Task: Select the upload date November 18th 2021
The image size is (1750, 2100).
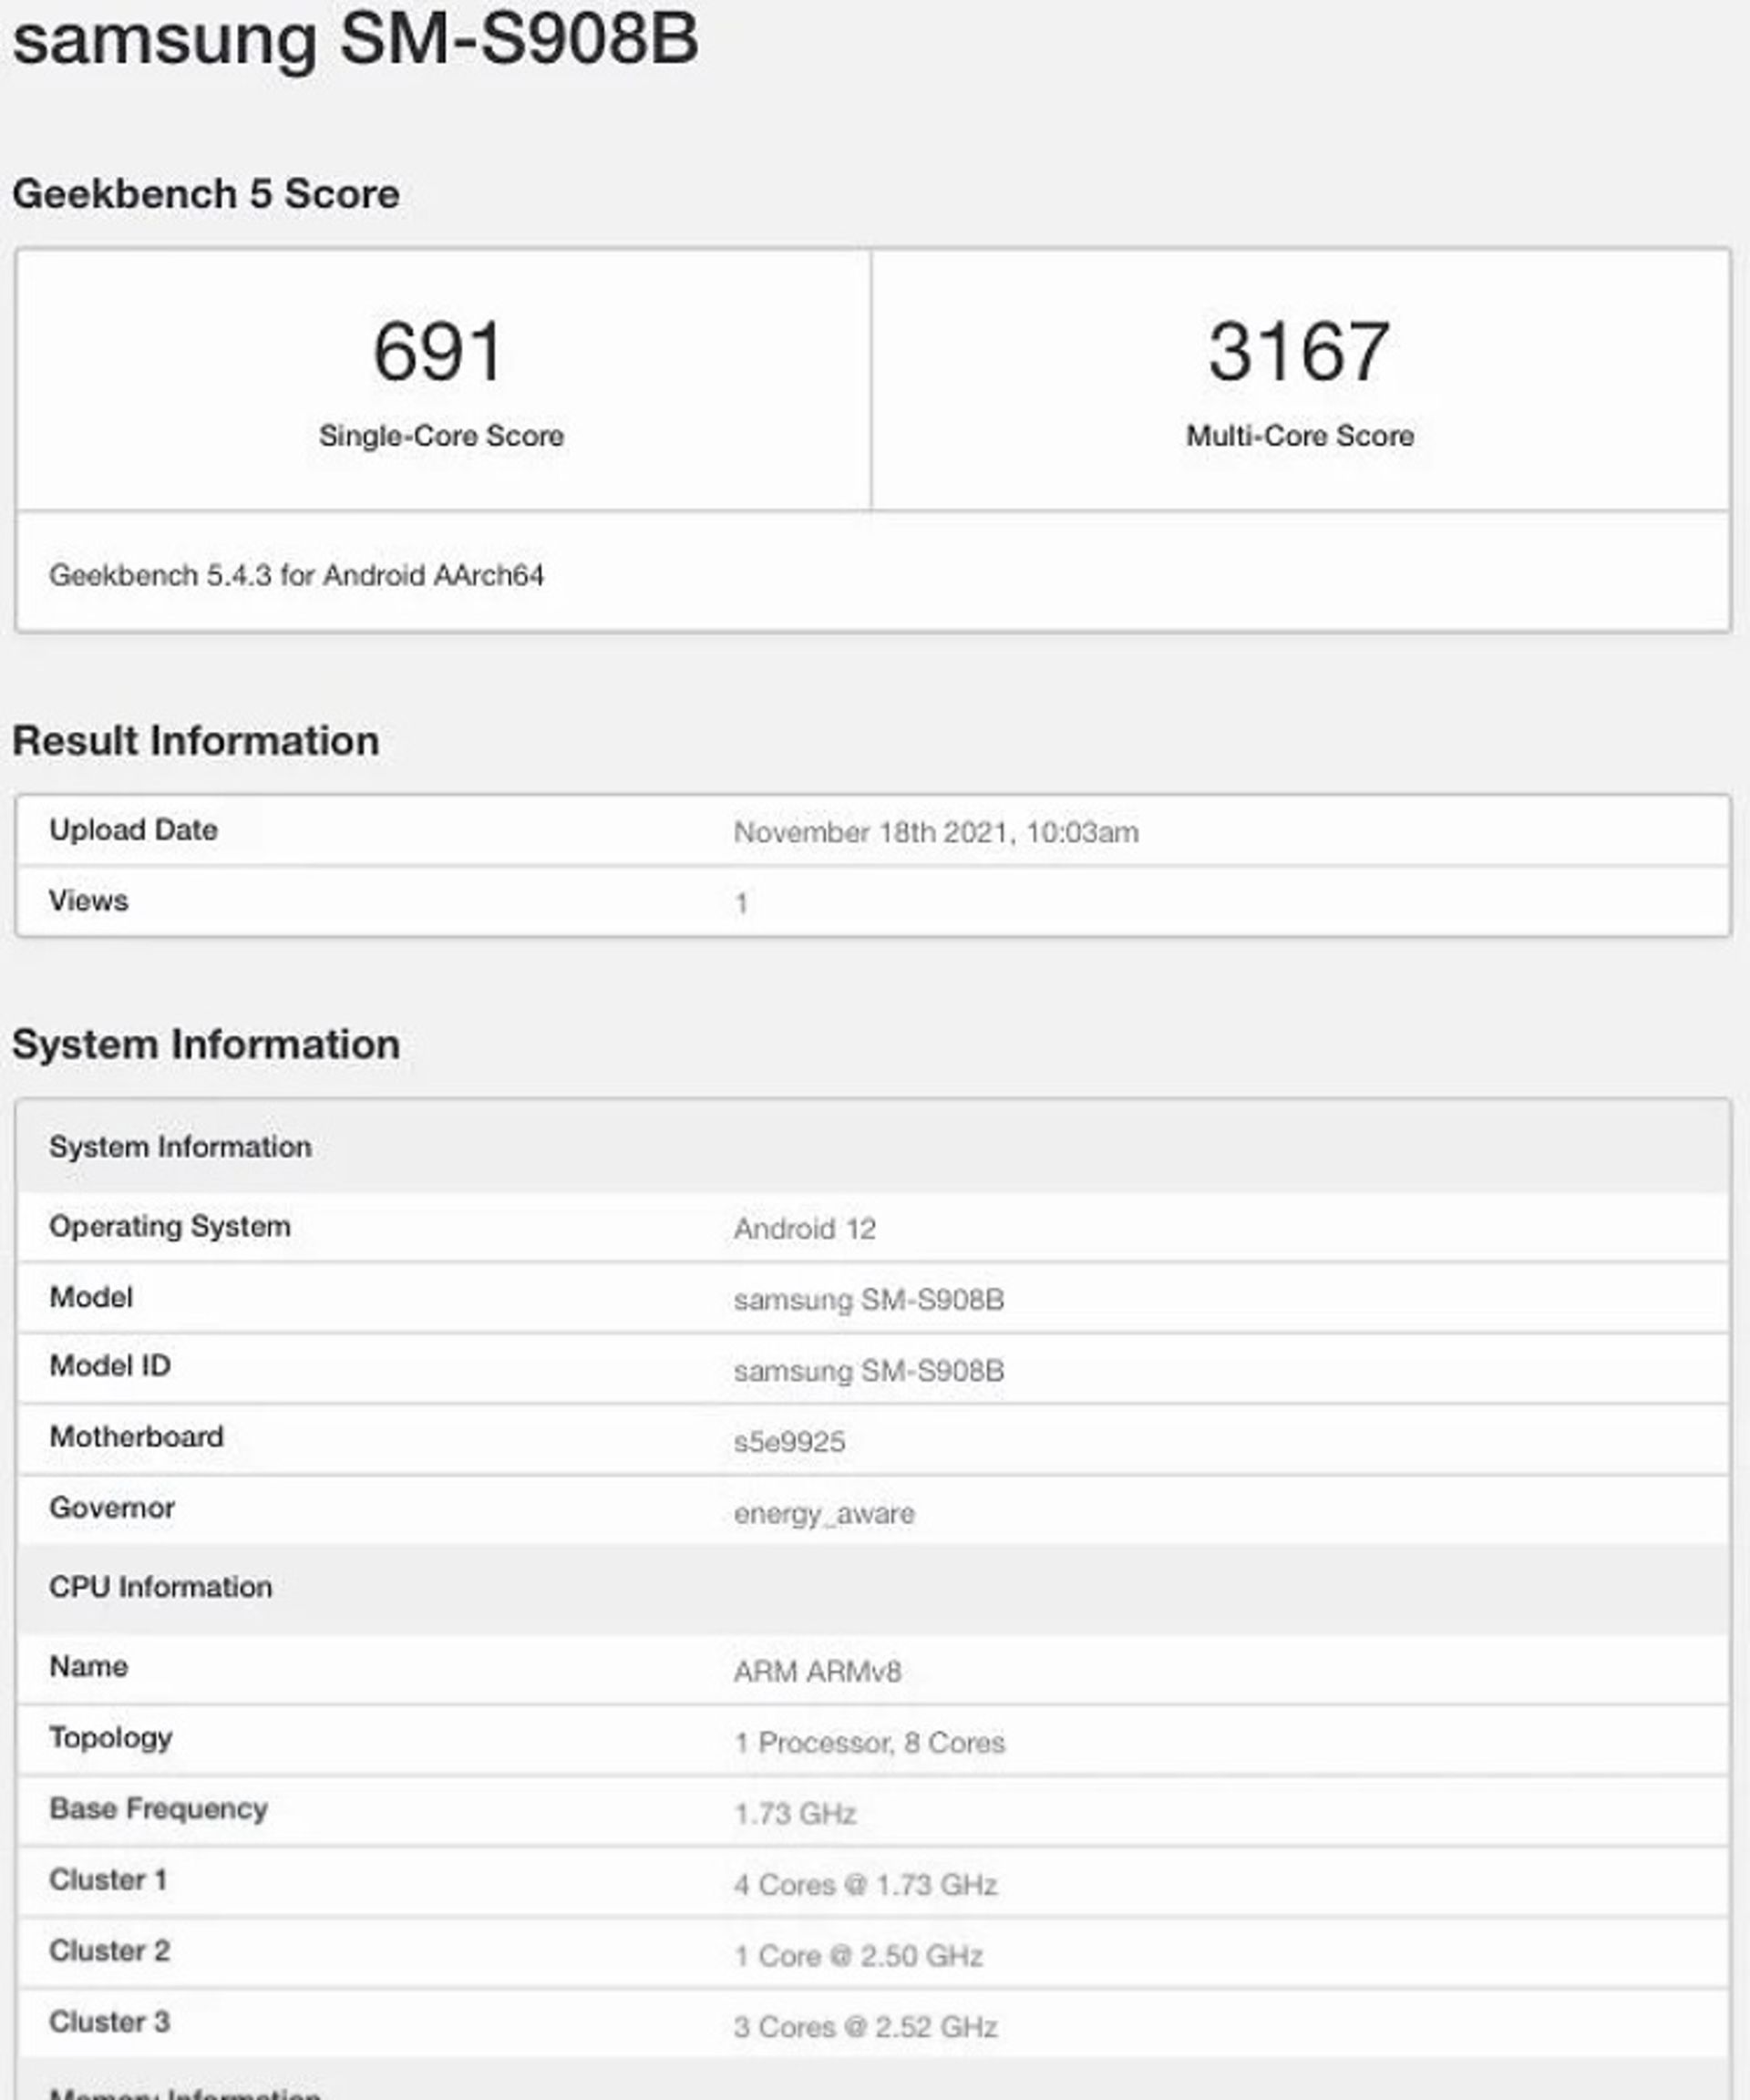Action: [935, 832]
